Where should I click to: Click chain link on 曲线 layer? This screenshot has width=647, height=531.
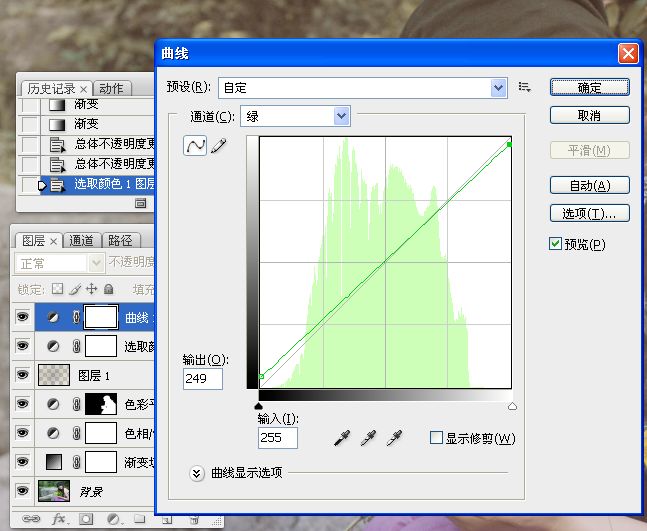76,317
